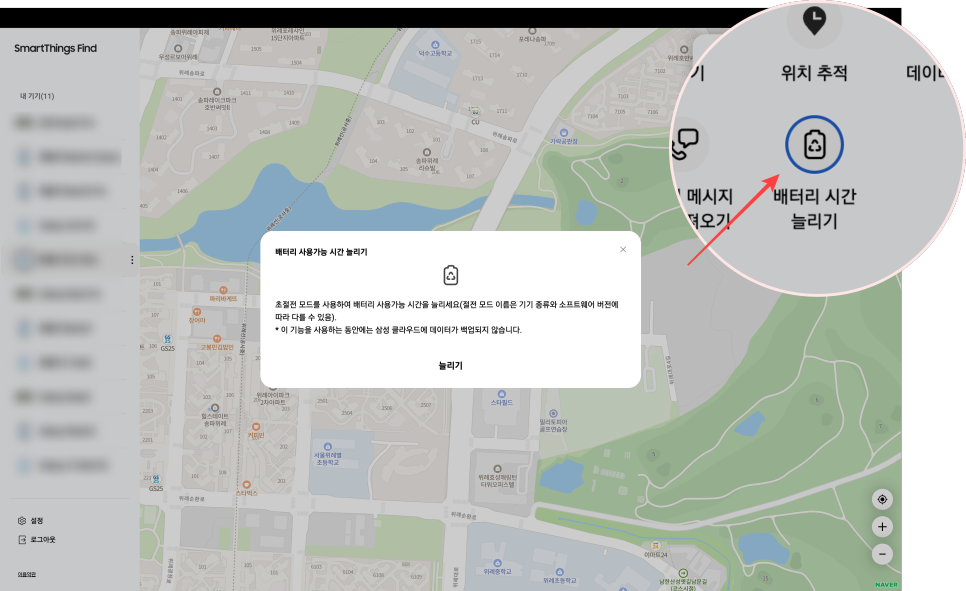Click 위치 추적 icon in magnified callout

click(x=814, y=21)
